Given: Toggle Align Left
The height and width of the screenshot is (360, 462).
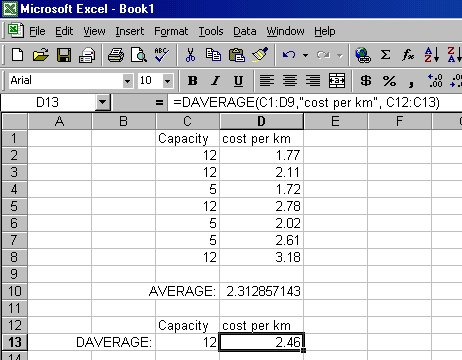Looking at the screenshot, I should click(x=267, y=80).
